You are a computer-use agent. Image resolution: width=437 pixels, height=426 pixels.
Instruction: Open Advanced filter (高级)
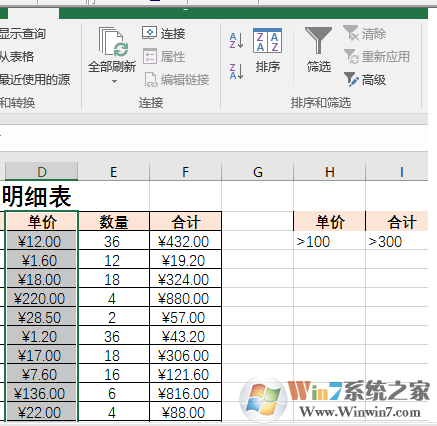tap(365, 80)
